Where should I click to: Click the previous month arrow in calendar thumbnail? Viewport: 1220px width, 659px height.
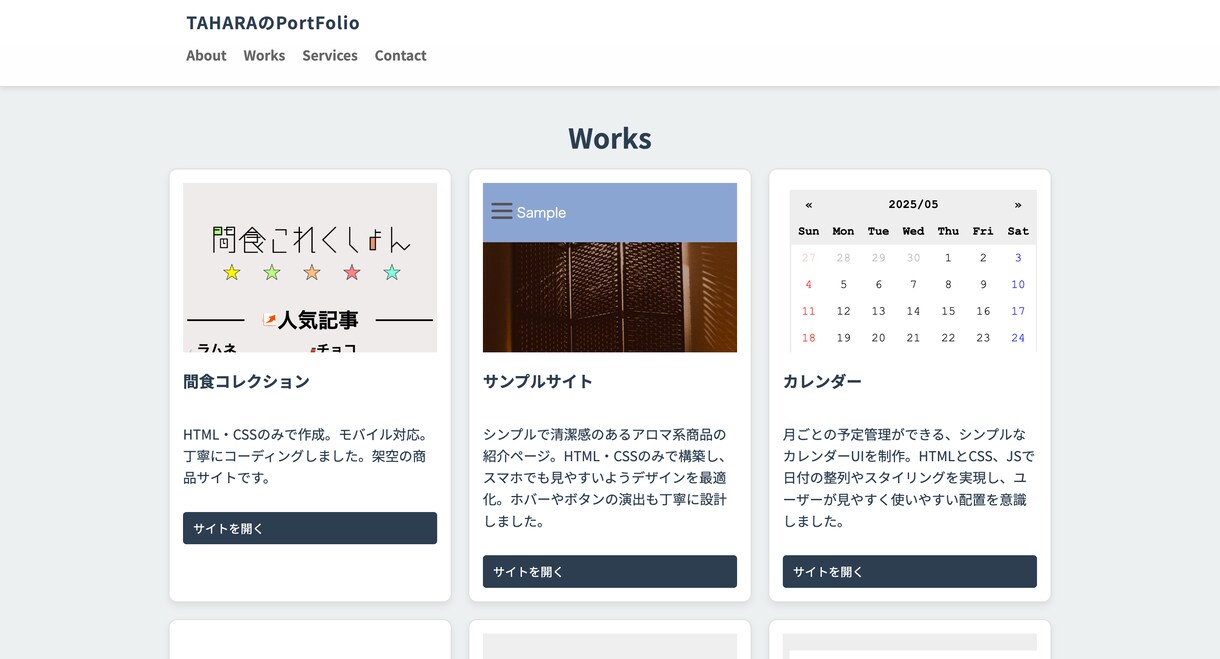pyautogui.click(x=809, y=204)
